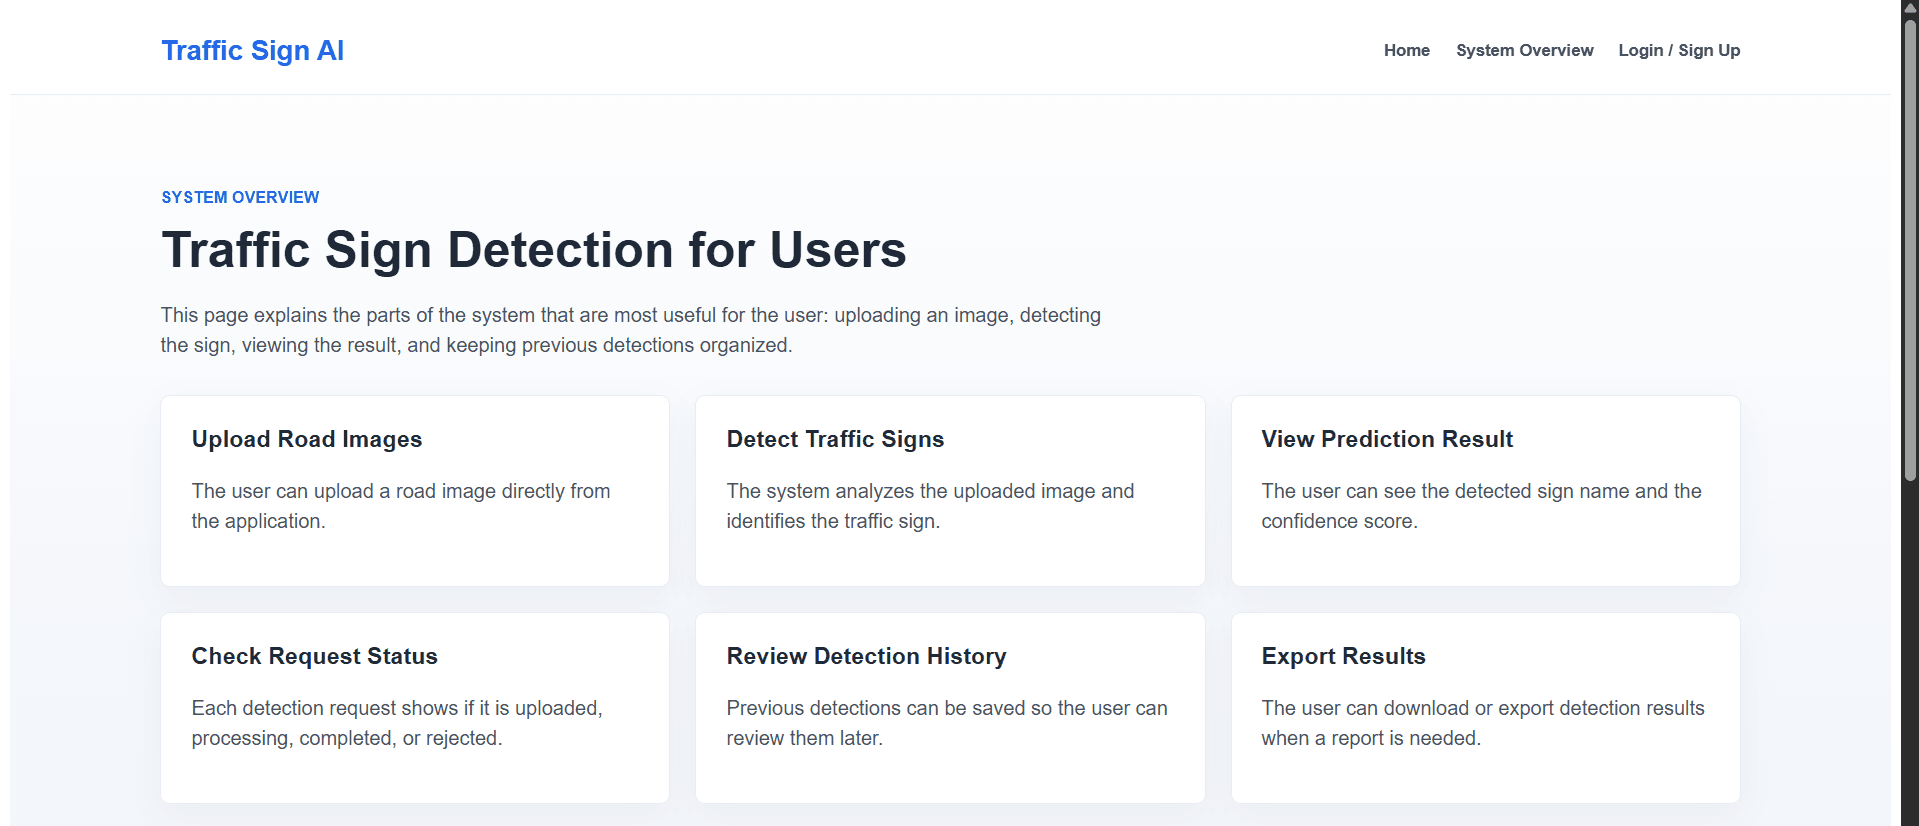The image size is (1919, 826).
Task: Click the vertical scrollbar thumb
Action: click(x=1910, y=250)
